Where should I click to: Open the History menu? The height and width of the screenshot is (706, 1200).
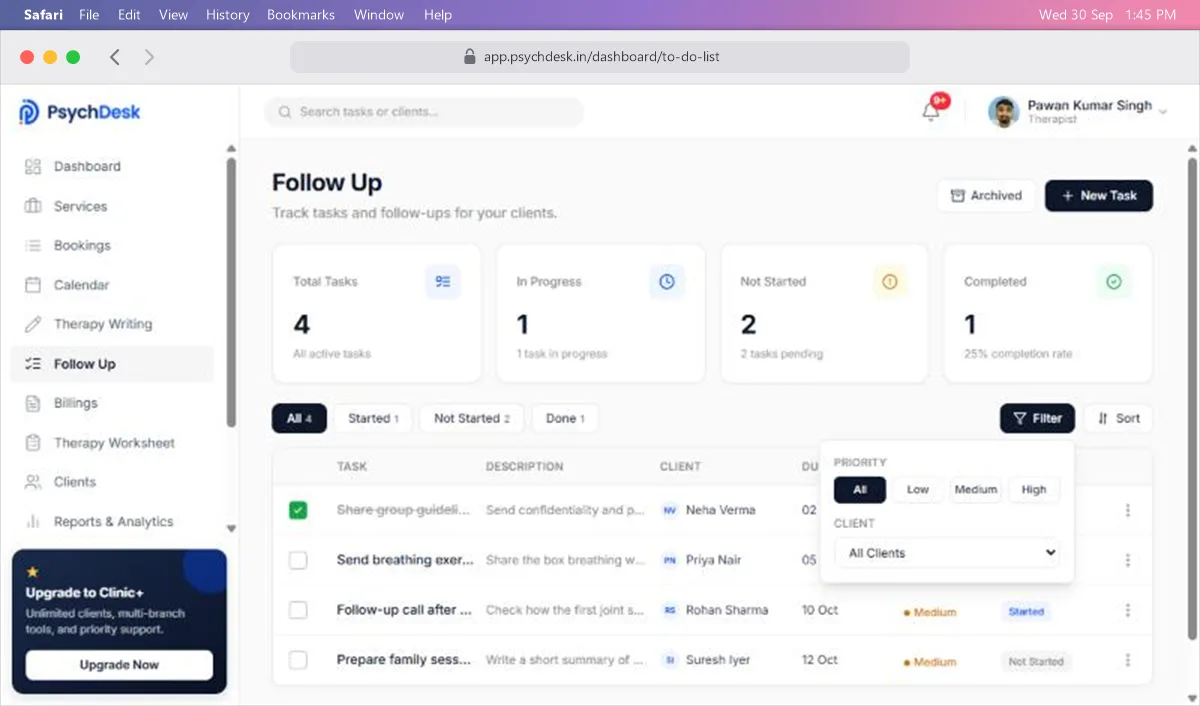coord(228,15)
